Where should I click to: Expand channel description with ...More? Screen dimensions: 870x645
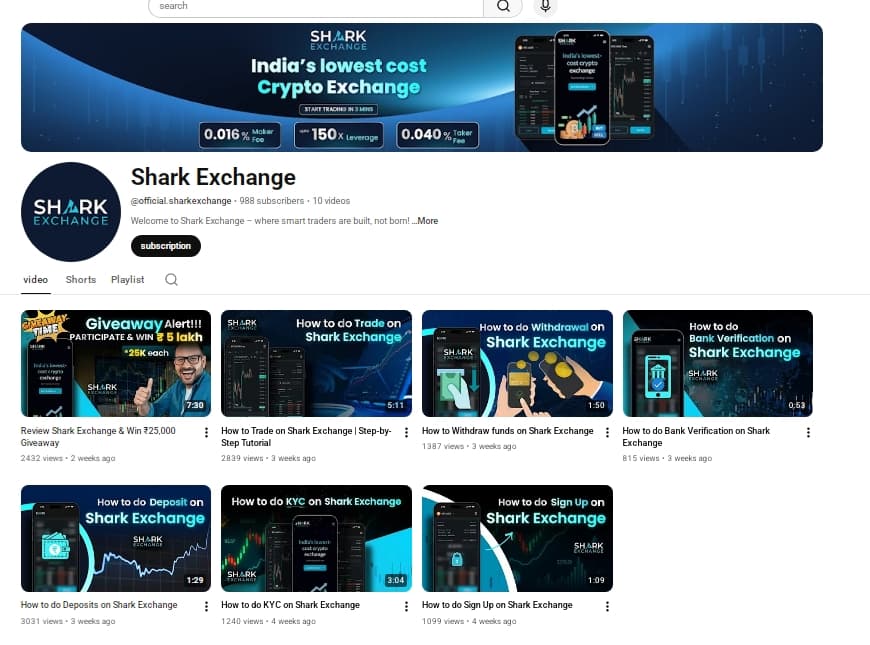(425, 221)
